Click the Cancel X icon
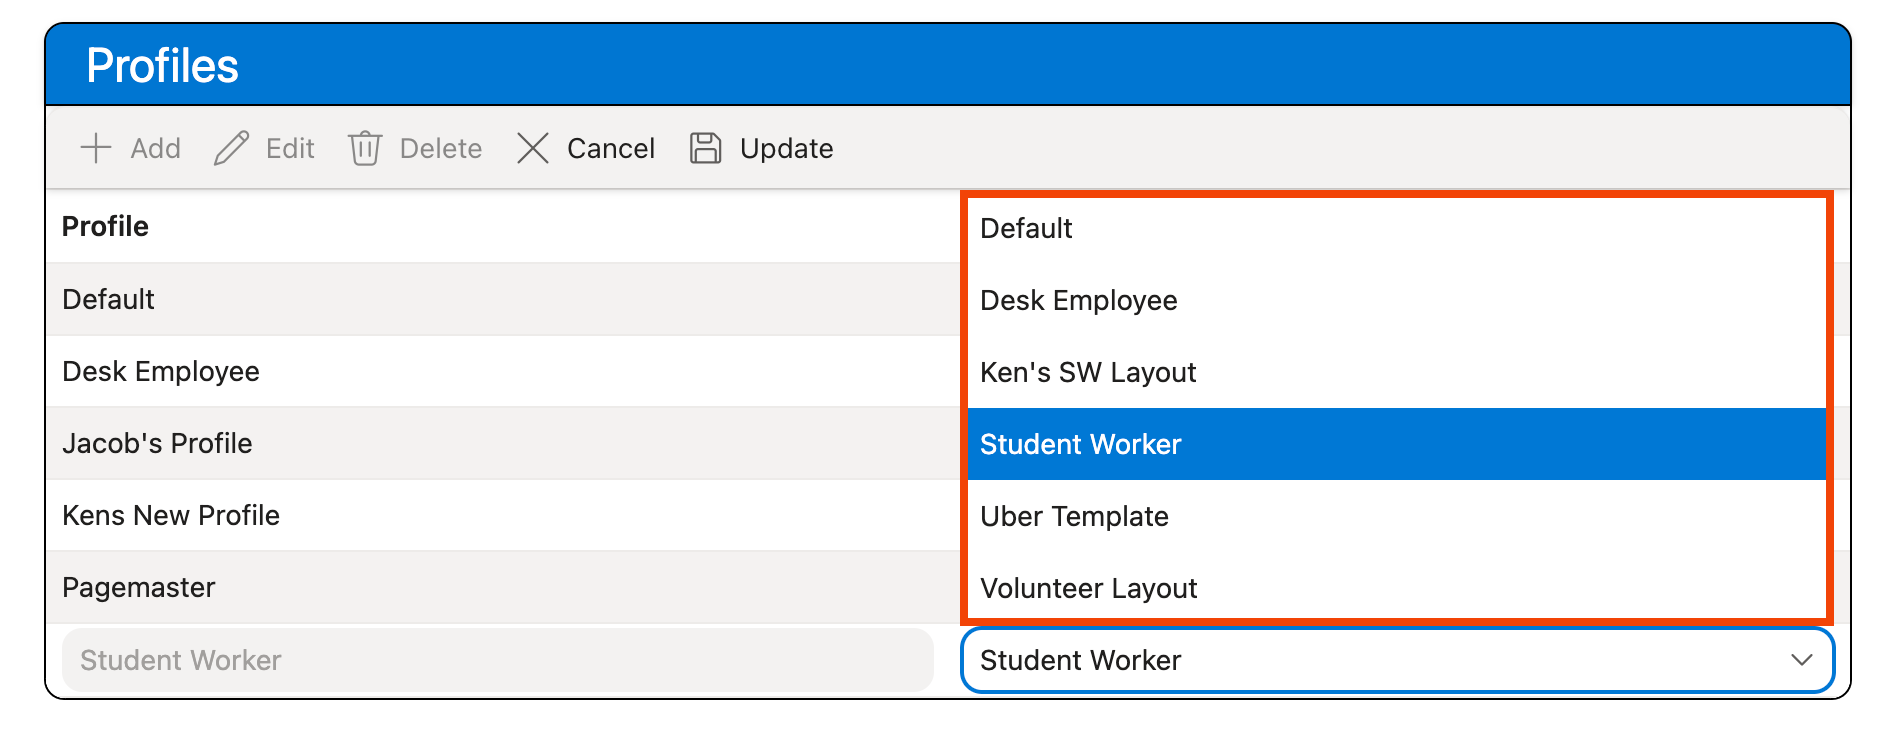Screen dimensions: 1896x730 533,148
